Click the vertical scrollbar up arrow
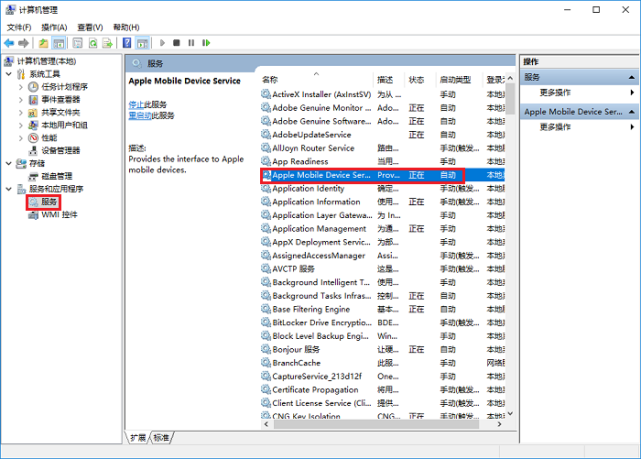The height and width of the screenshot is (459, 641). tap(510, 78)
